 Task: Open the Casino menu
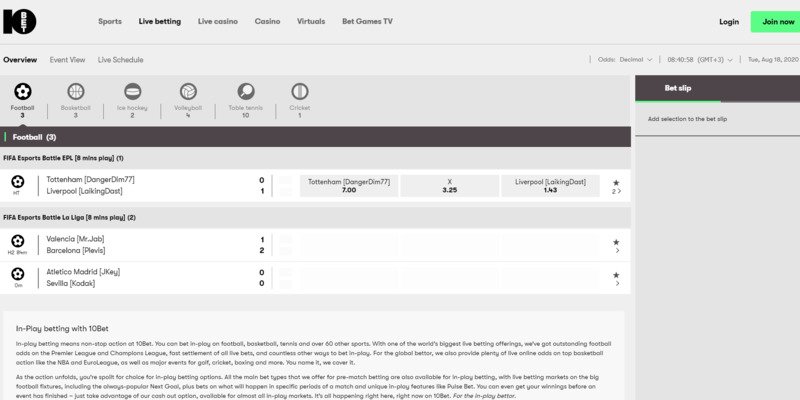click(267, 21)
